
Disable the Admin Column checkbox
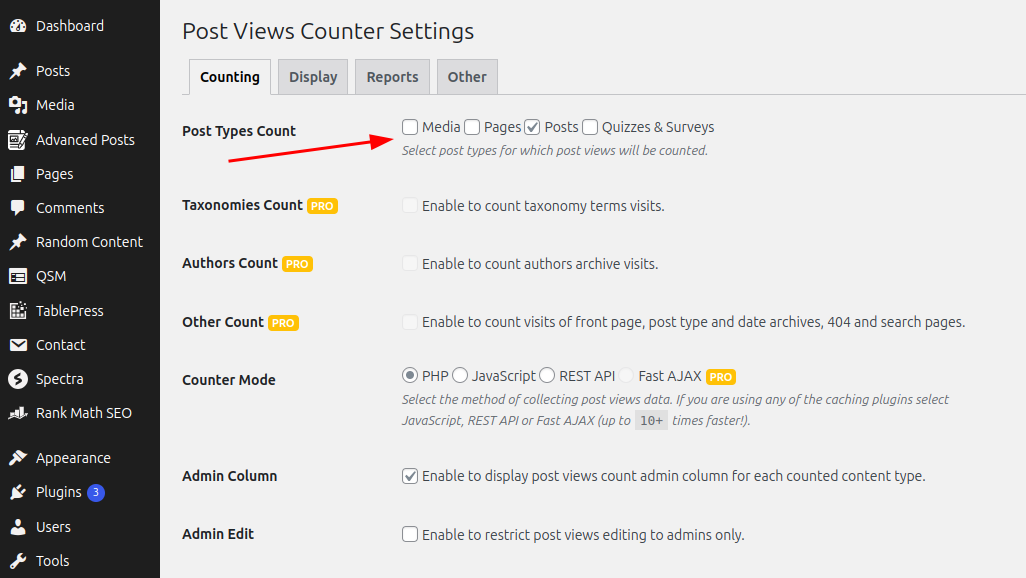(x=410, y=476)
